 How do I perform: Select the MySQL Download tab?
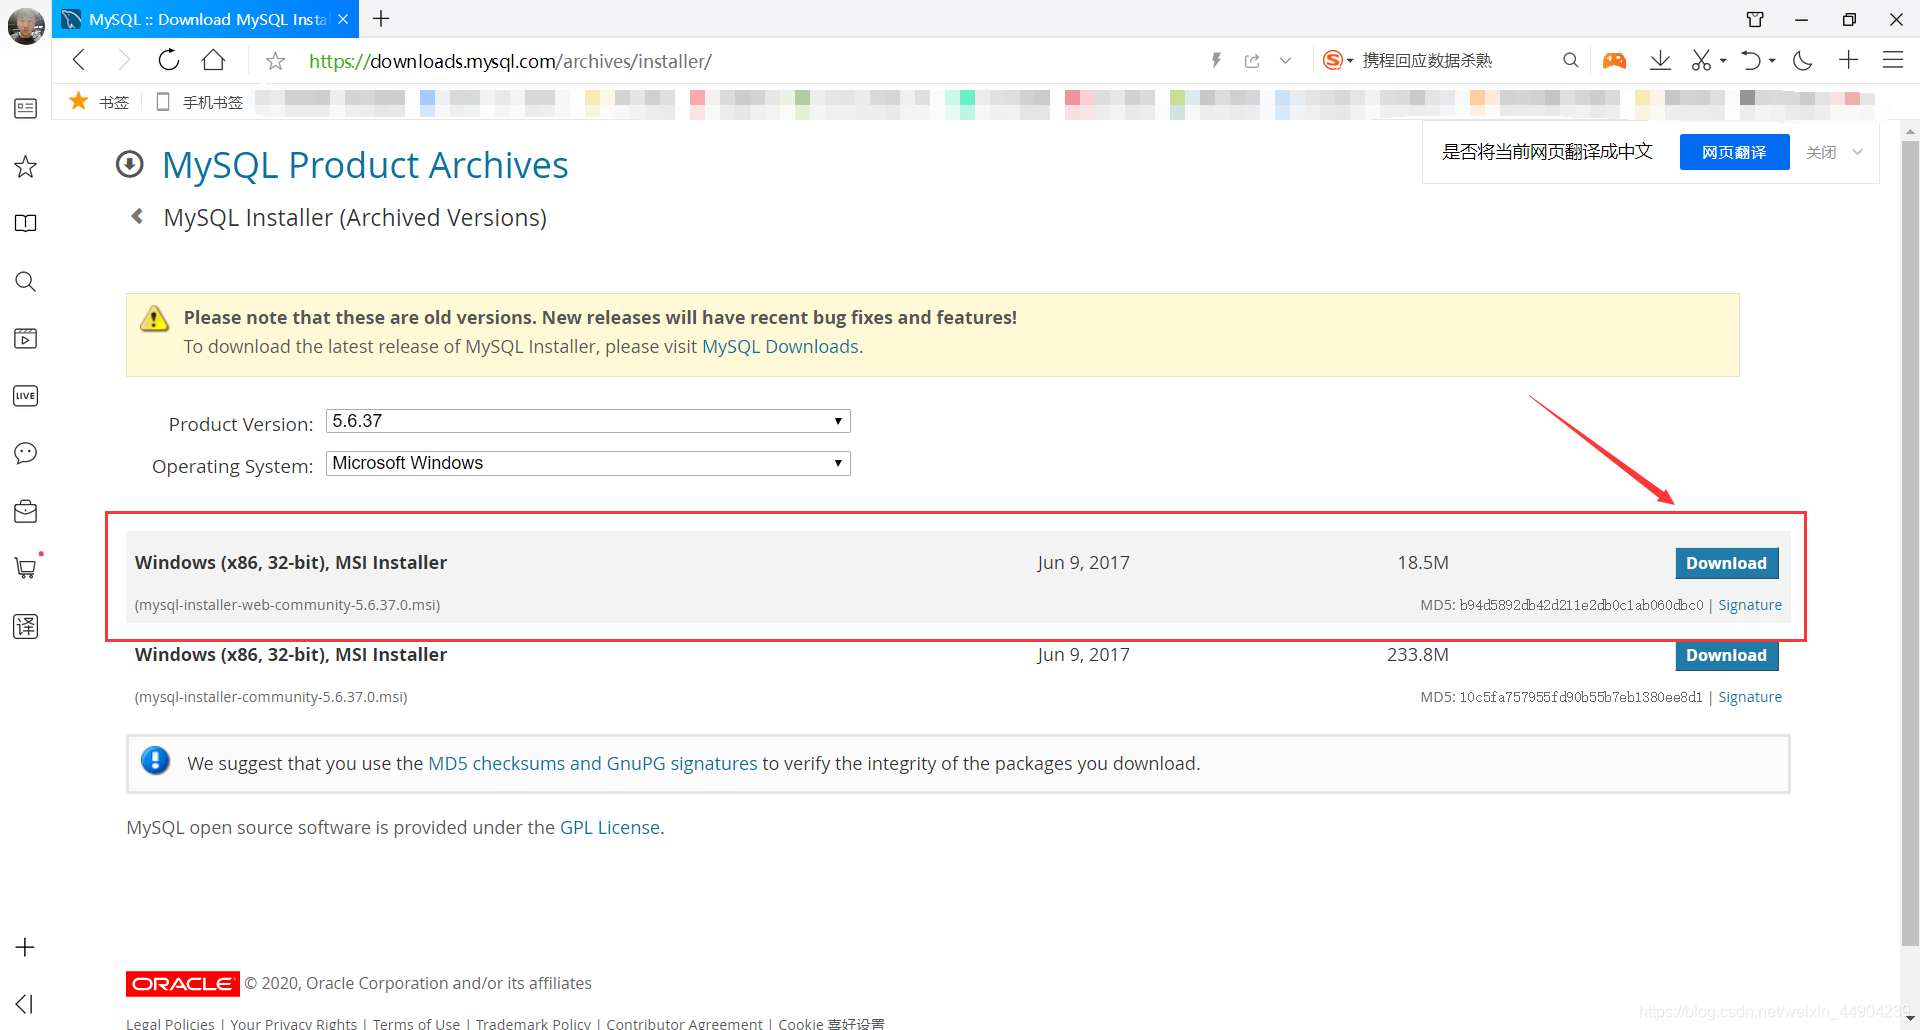point(206,19)
